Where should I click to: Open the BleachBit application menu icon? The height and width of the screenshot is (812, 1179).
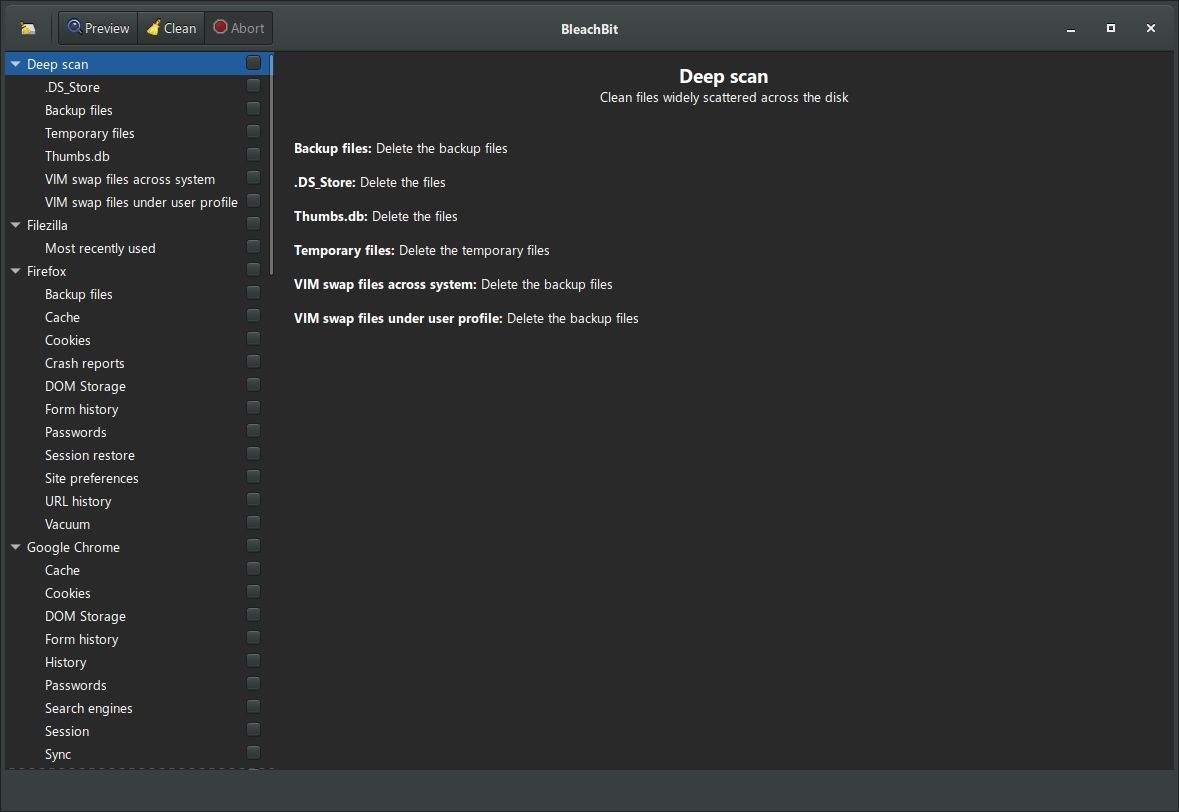coord(28,28)
